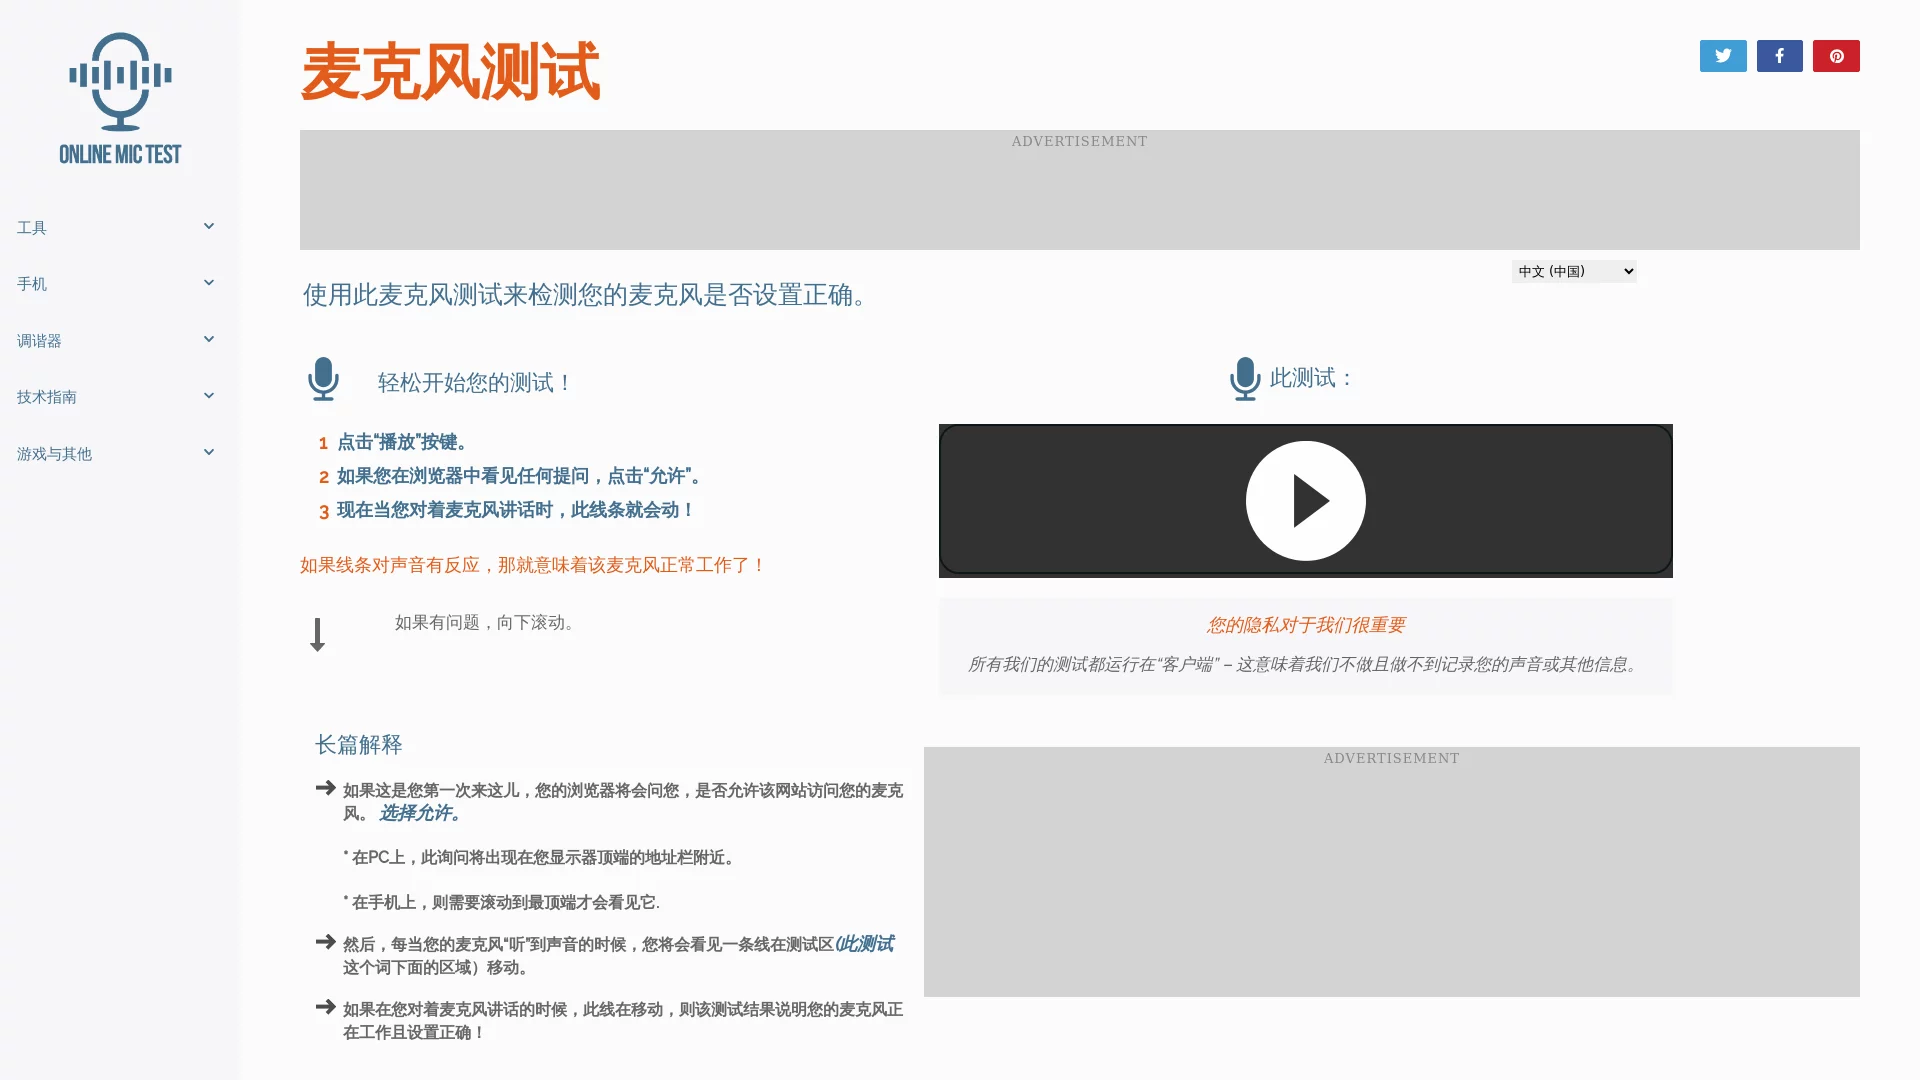Select 工具 in the sidebar menu

click(x=32, y=228)
